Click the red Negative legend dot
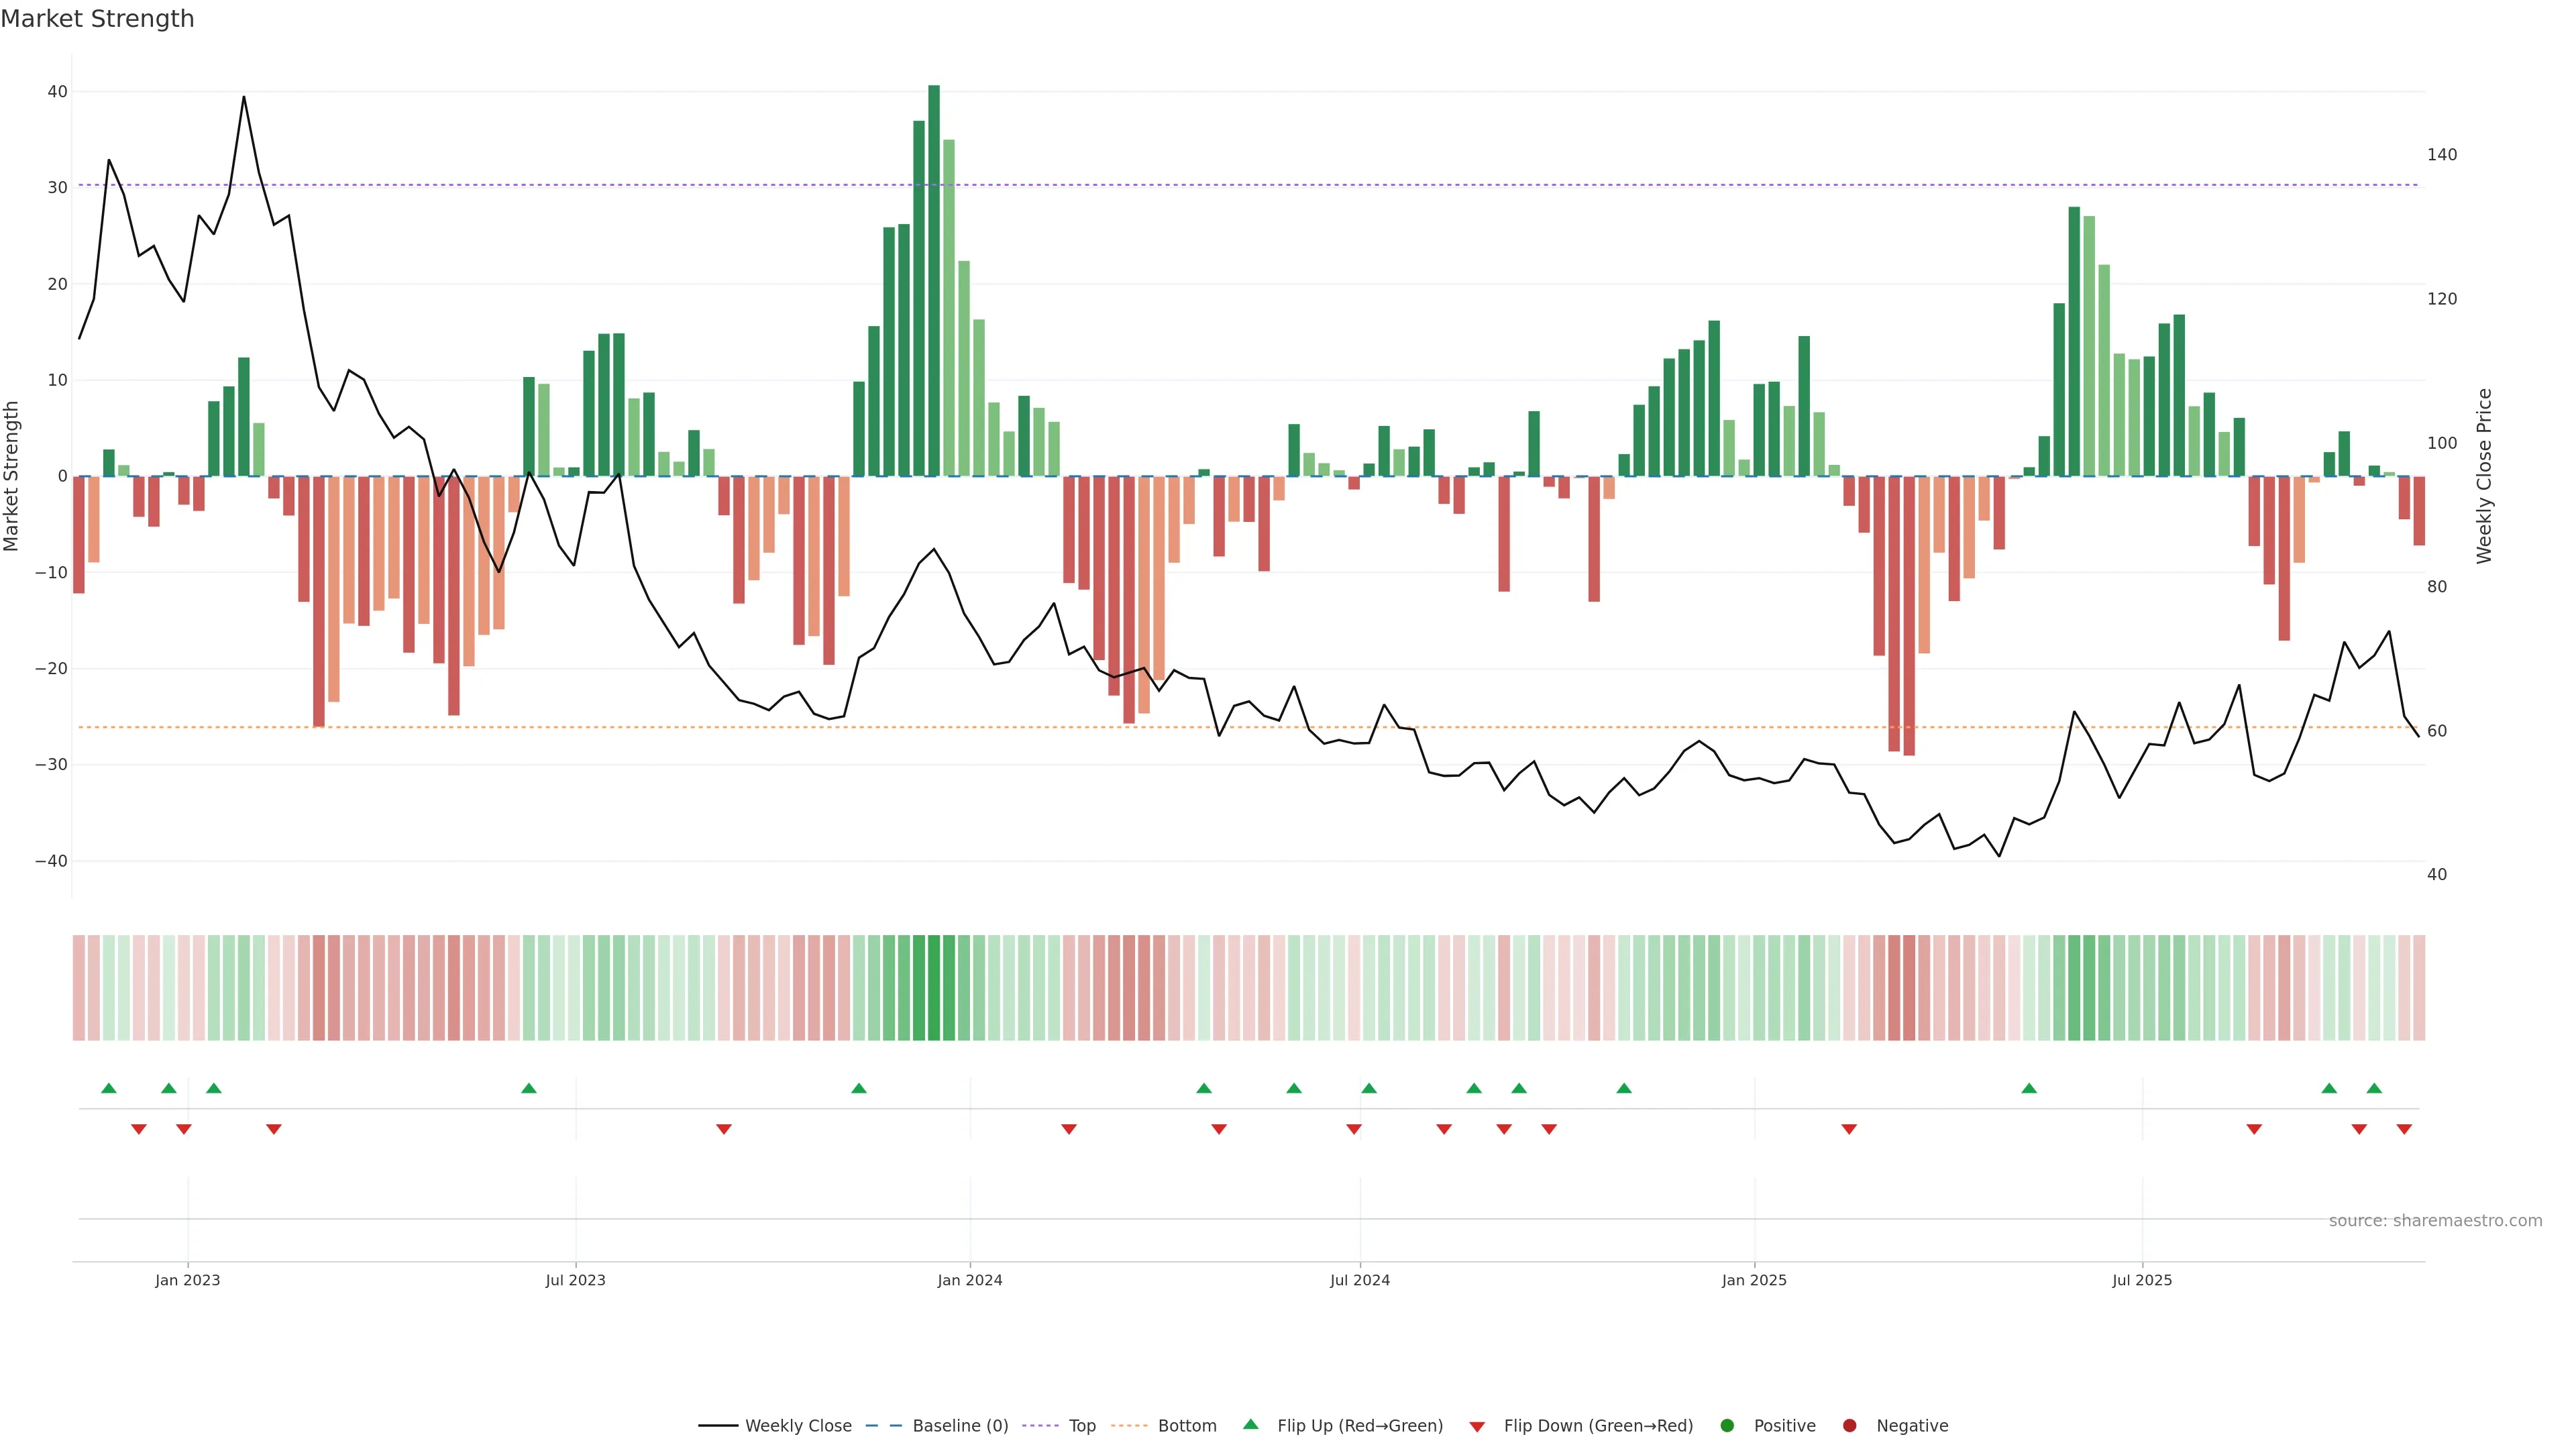Image resolution: width=2576 pixels, height=1449 pixels. pyautogui.click(x=1849, y=1425)
